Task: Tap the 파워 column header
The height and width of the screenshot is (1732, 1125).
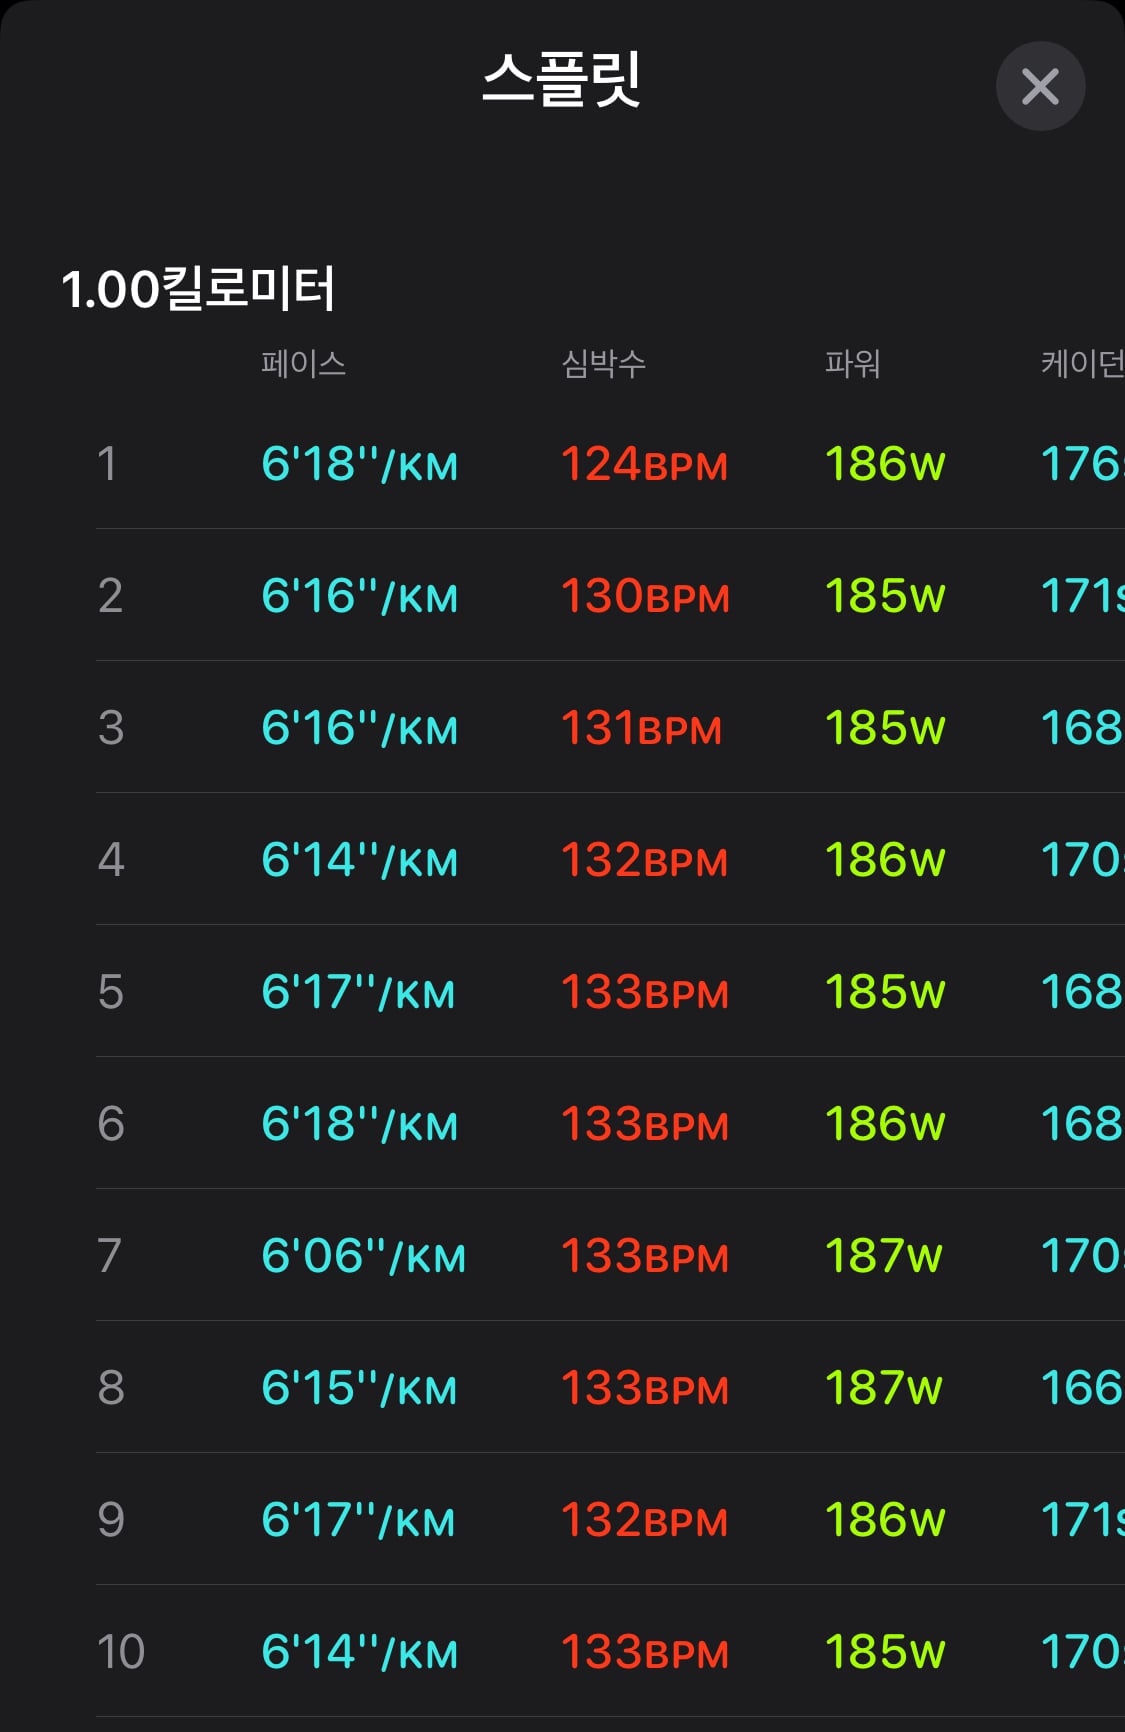Action: pyautogui.click(x=852, y=363)
